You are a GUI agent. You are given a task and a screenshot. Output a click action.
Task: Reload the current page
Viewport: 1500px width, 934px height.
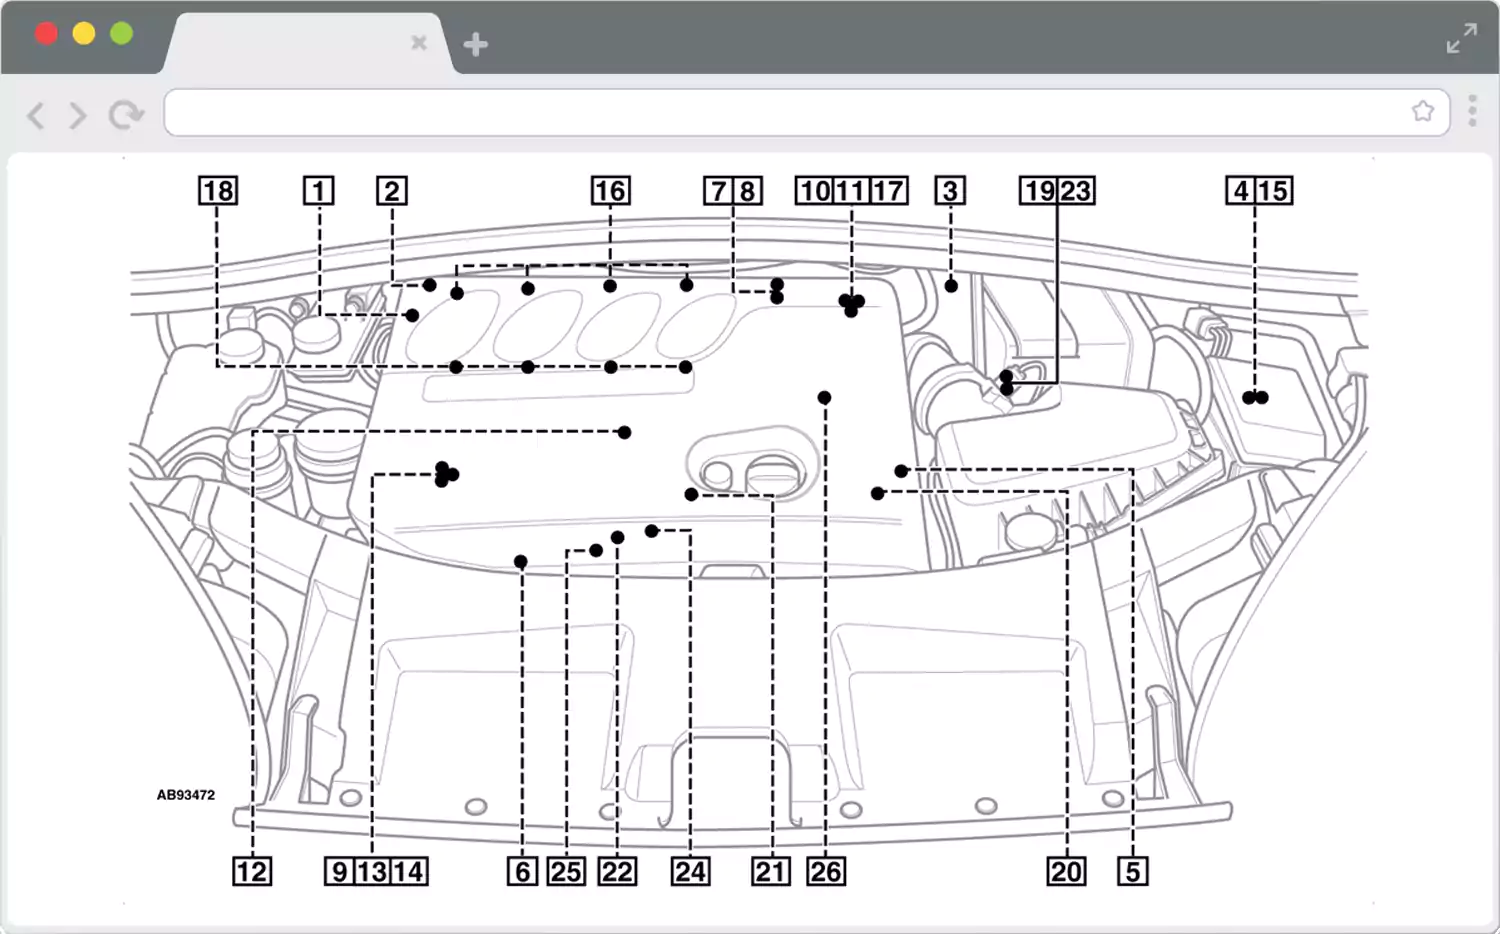tap(124, 116)
